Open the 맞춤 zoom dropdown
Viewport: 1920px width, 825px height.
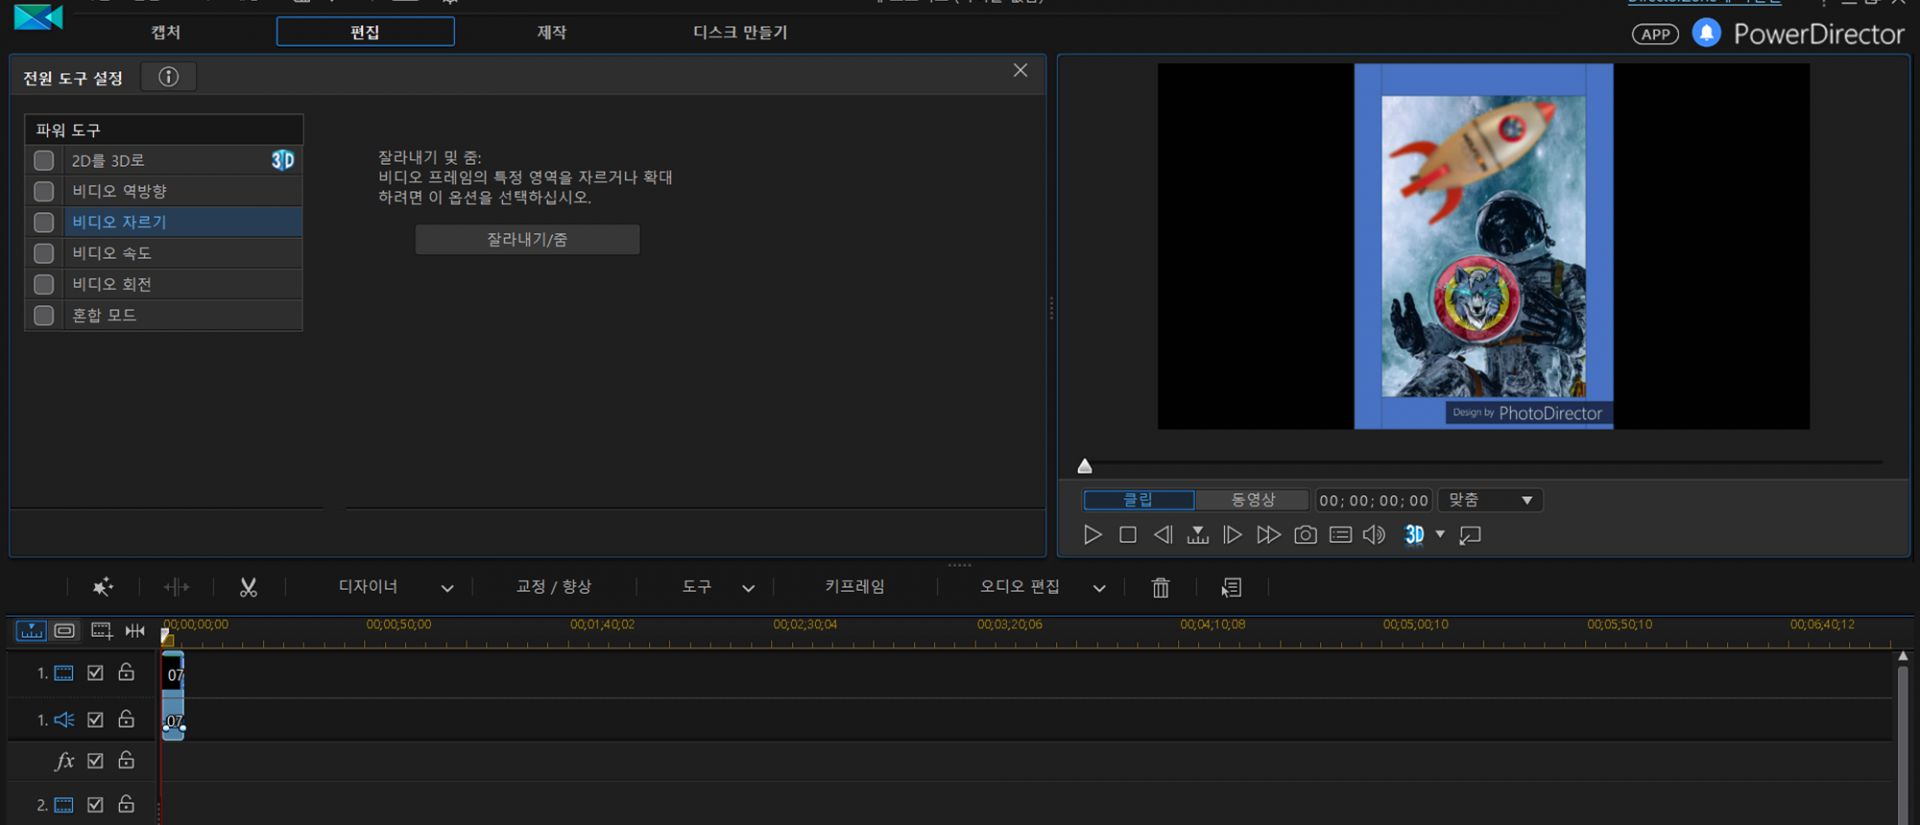click(1490, 500)
